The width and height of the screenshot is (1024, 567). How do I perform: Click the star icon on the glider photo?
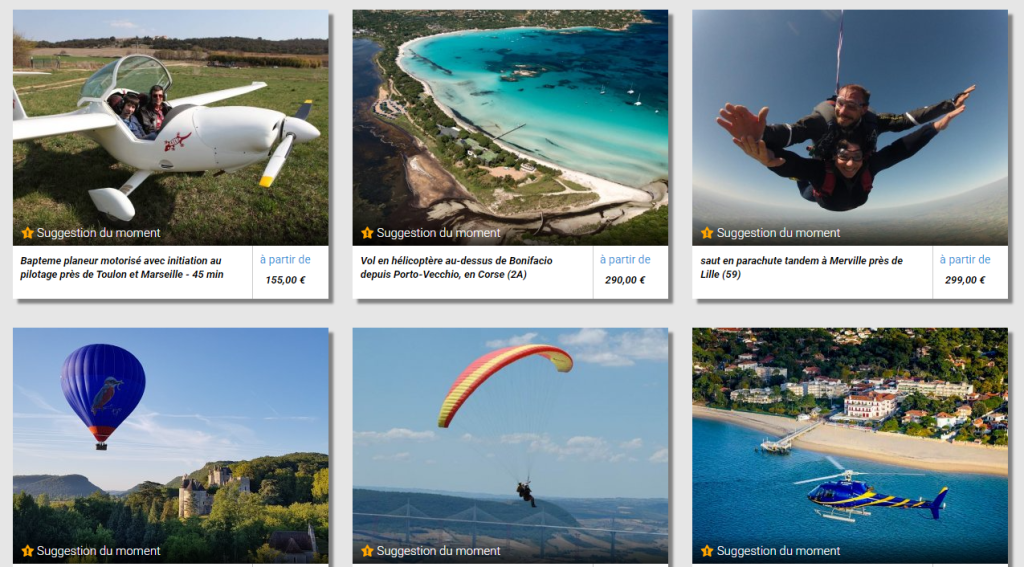tap(27, 233)
